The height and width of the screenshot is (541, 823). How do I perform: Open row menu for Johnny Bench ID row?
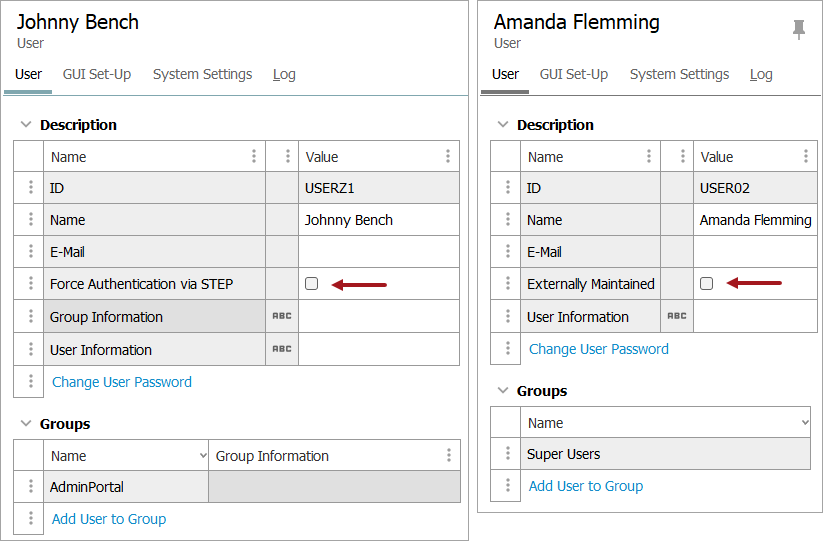click(30, 187)
